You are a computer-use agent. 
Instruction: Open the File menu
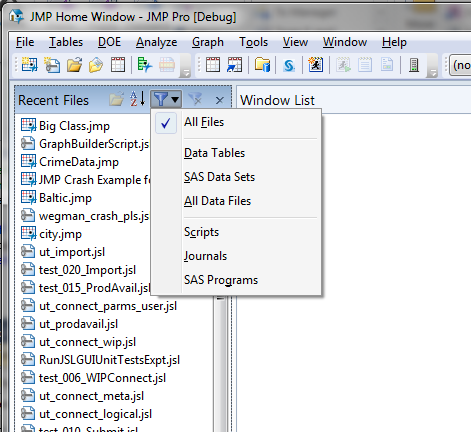(x=25, y=42)
